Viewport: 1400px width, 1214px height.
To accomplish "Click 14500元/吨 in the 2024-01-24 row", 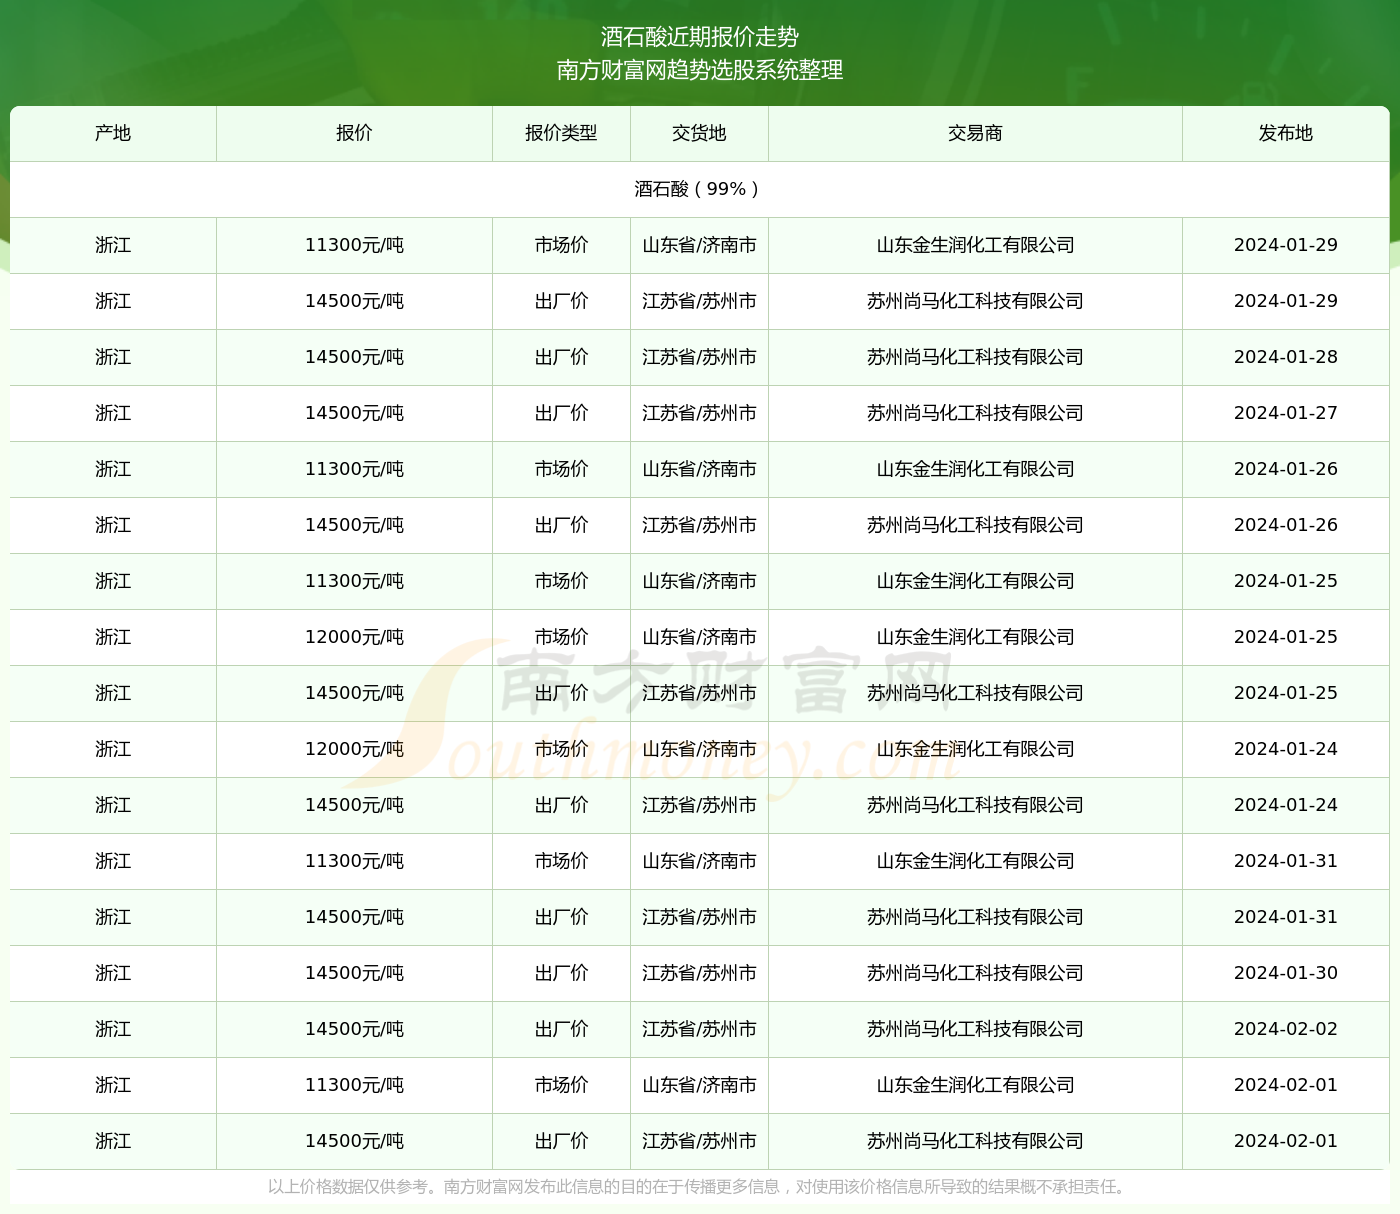I will pos(354,805).
